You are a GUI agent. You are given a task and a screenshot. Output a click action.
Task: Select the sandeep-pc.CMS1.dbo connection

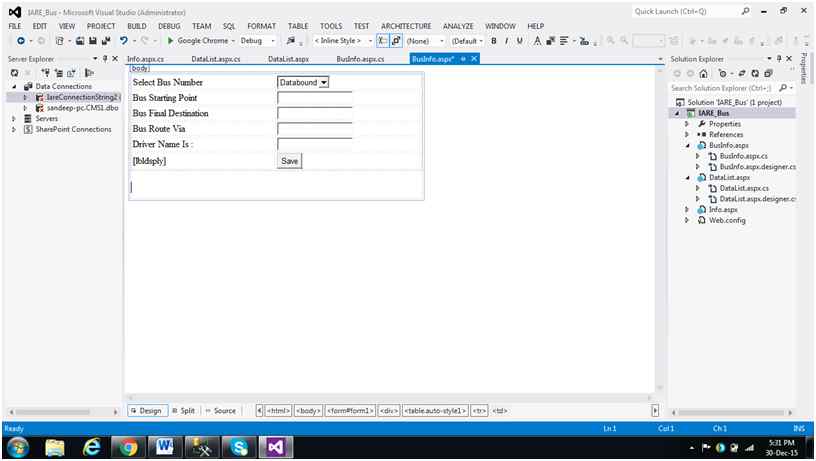point(83,108)
